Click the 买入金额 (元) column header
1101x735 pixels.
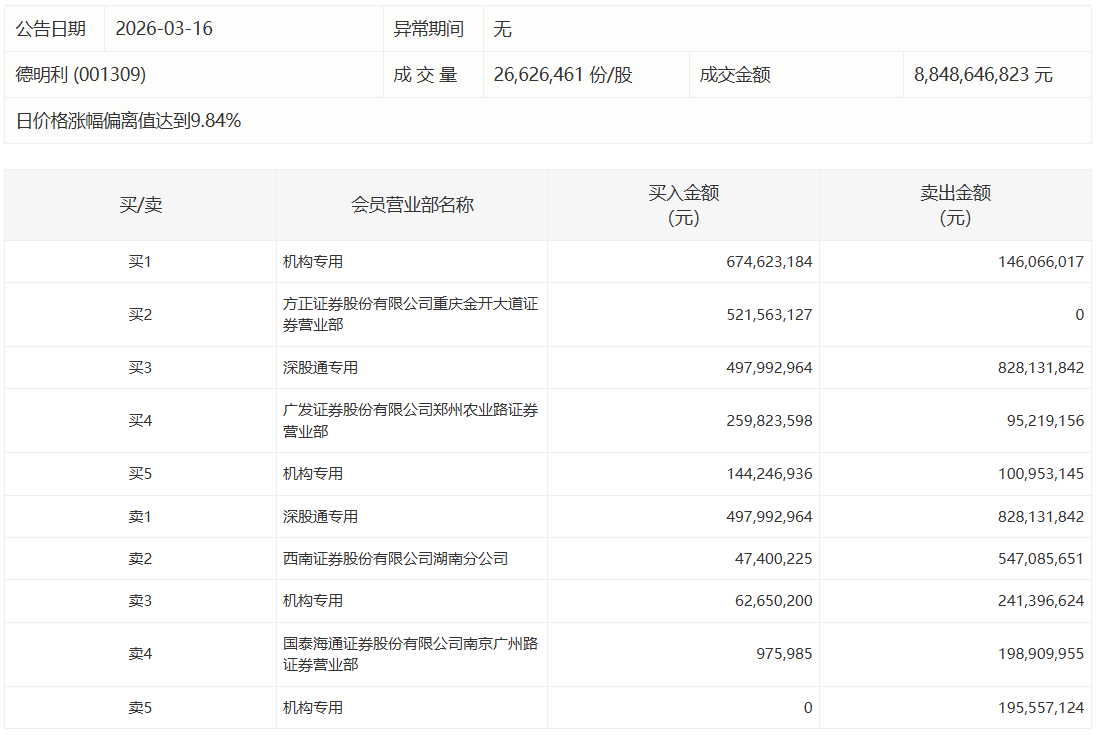tap(684, 205)
